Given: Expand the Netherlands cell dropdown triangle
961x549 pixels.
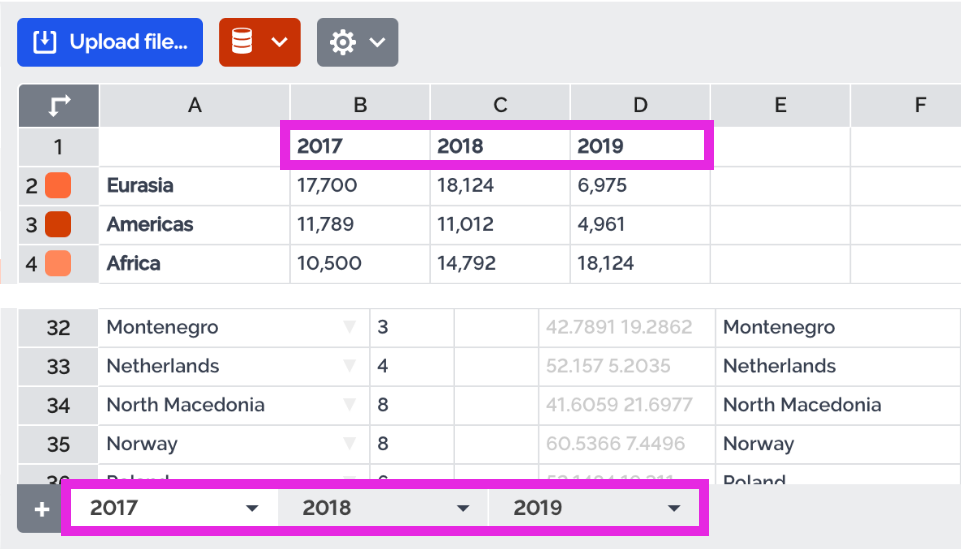Looking at the screenshot, I should (349, 366).
